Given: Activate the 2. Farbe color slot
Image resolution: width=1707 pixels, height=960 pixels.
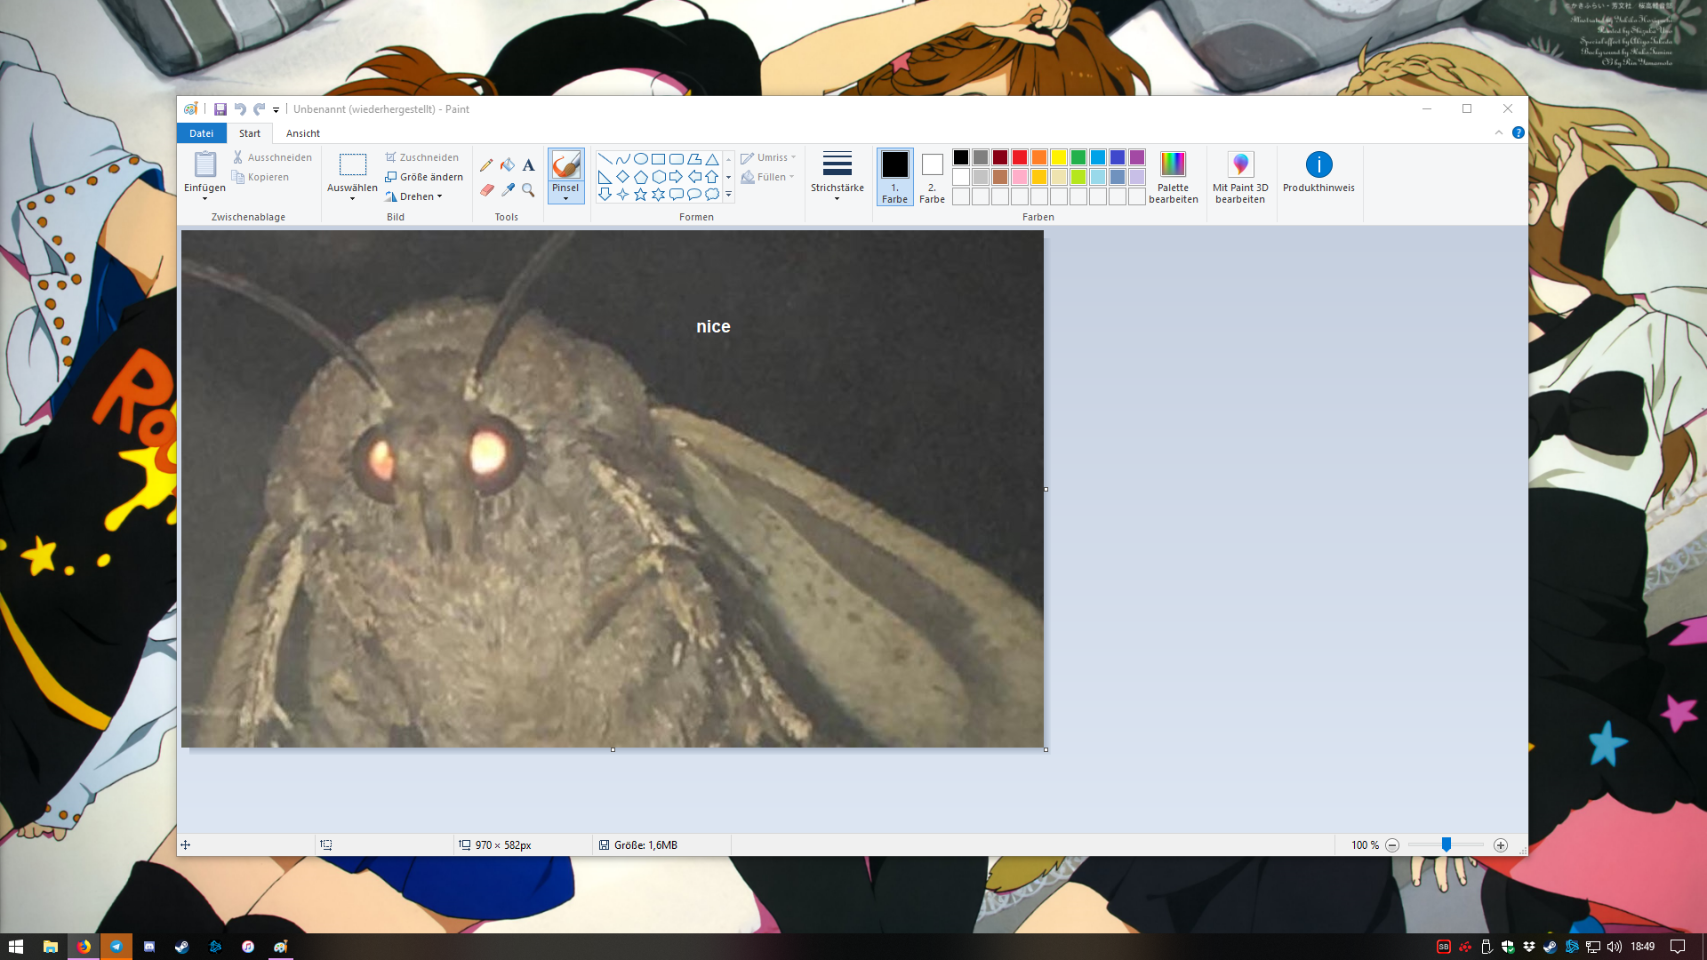Looking at the screenshot, I should click(x=932, y=176).
